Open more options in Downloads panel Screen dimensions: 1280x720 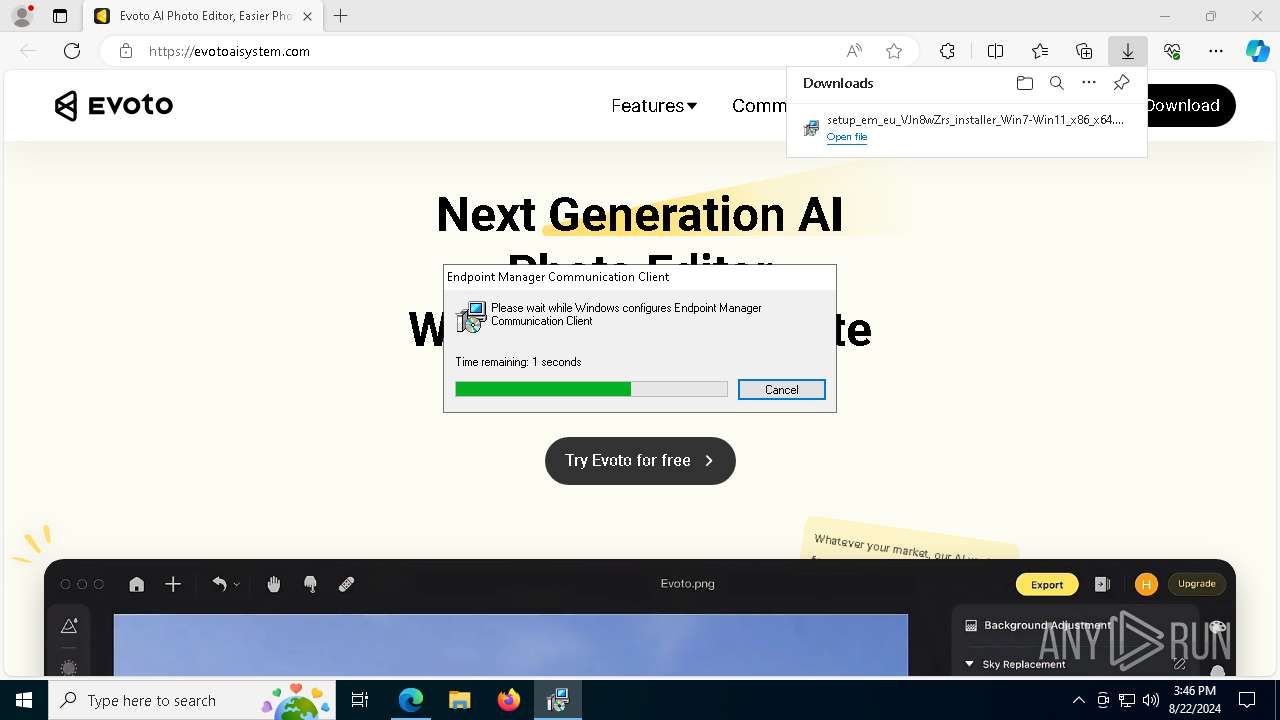coord(1089,83)
